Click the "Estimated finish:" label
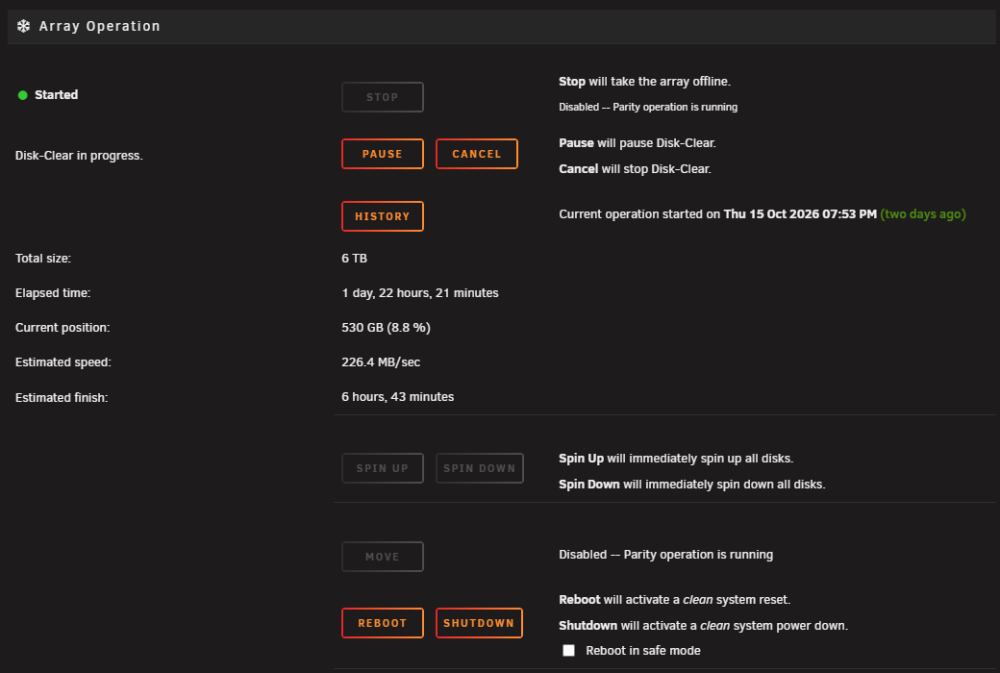 pos(62,398)
